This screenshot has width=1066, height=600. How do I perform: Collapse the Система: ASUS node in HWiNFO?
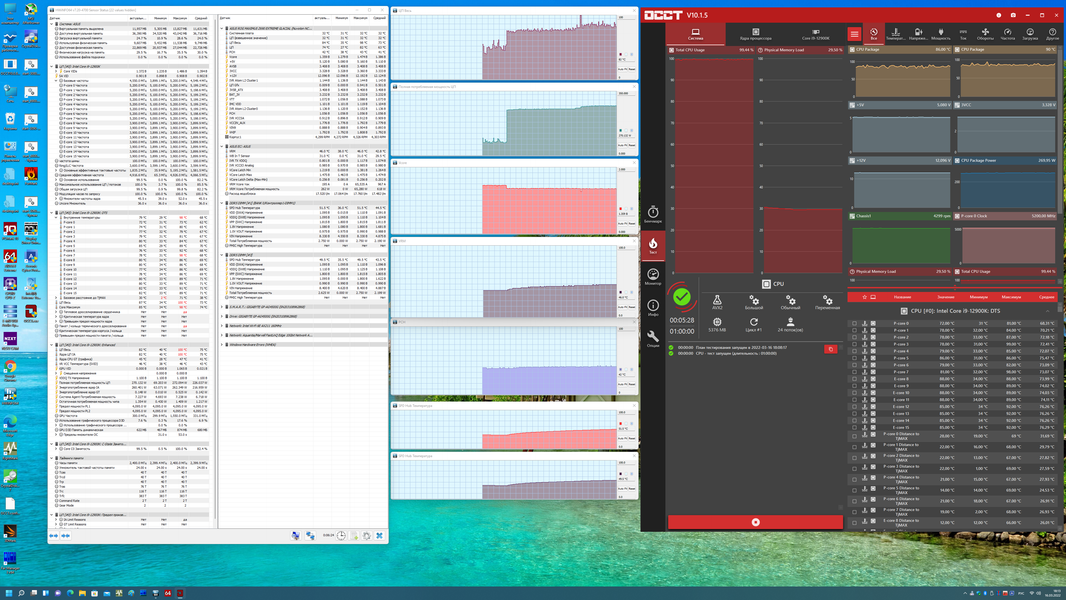pos(52,24)
